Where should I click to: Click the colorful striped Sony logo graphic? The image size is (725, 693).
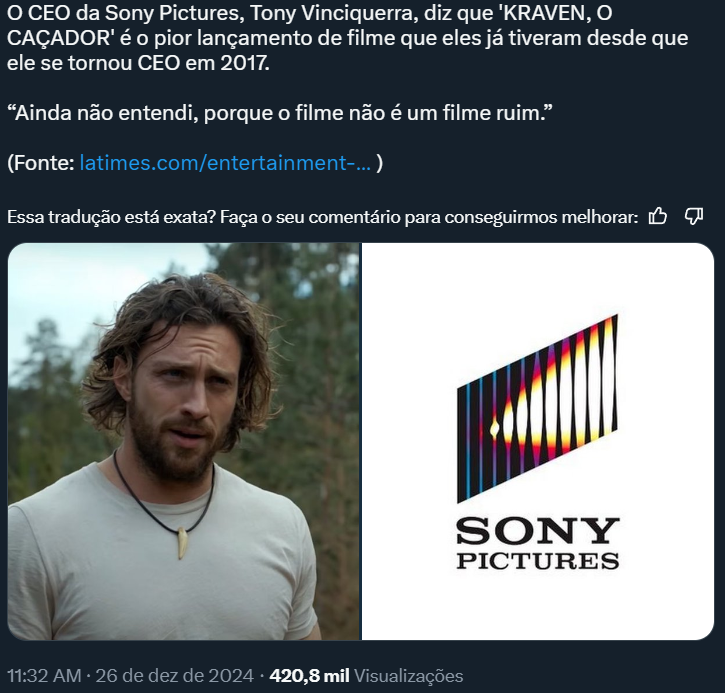(x=537, y=409)
